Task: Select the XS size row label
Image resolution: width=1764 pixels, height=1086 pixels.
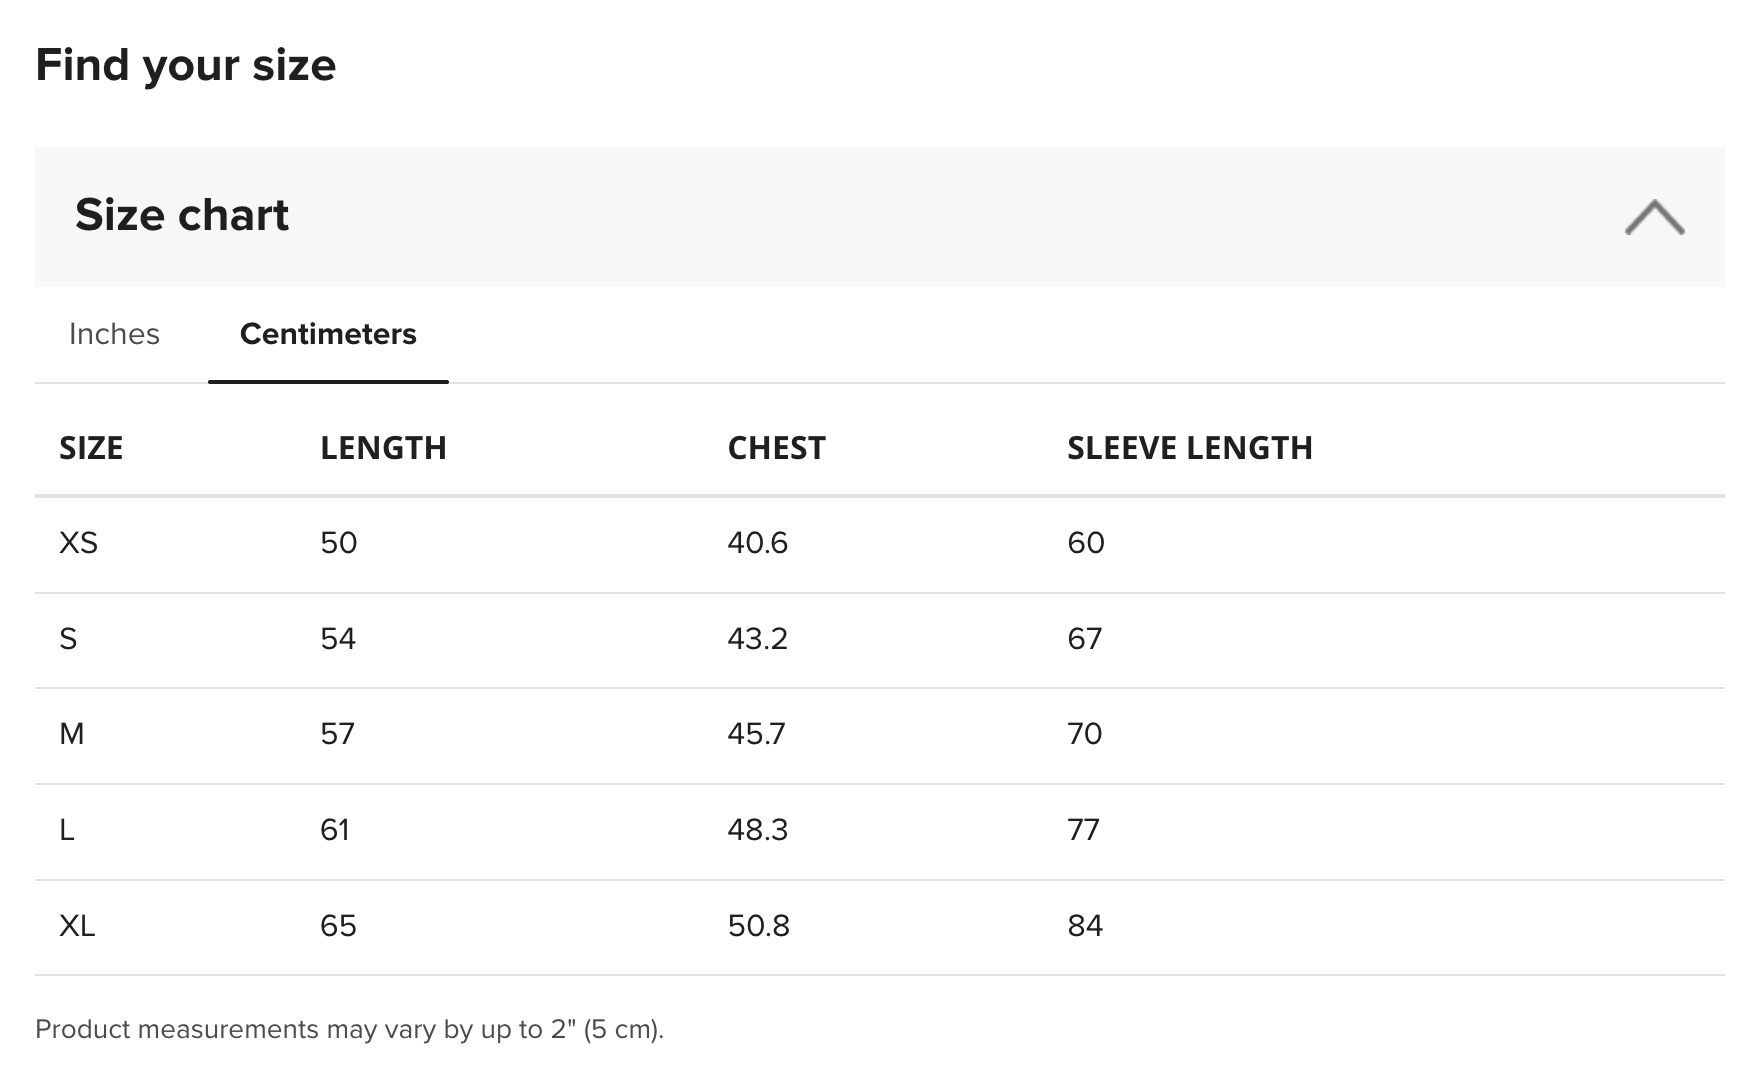Action: click(x=78, y=543)
